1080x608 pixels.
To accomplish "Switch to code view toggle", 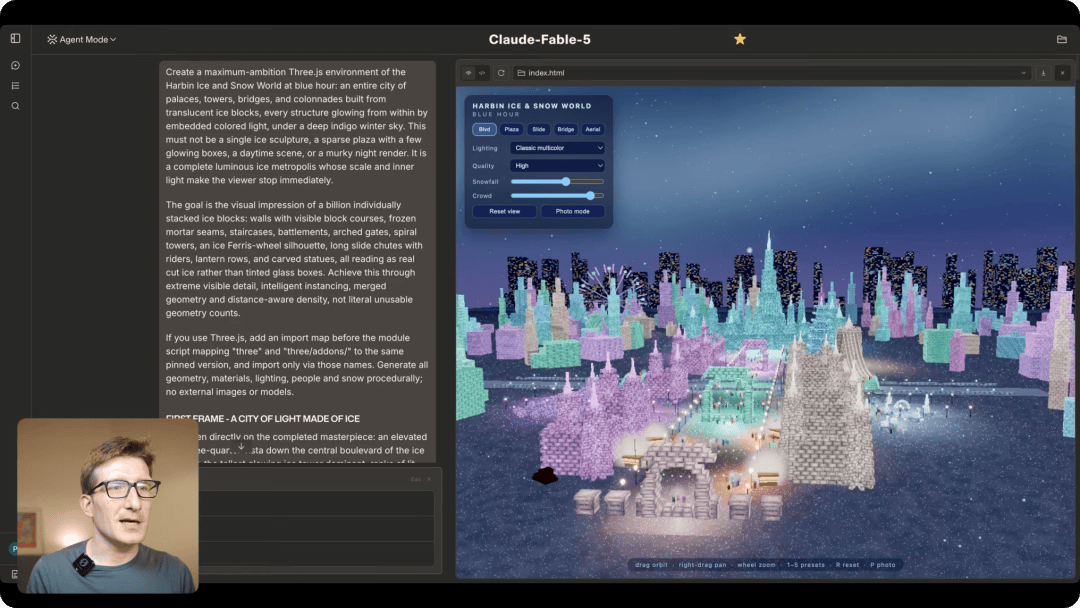I will point(482,73).
